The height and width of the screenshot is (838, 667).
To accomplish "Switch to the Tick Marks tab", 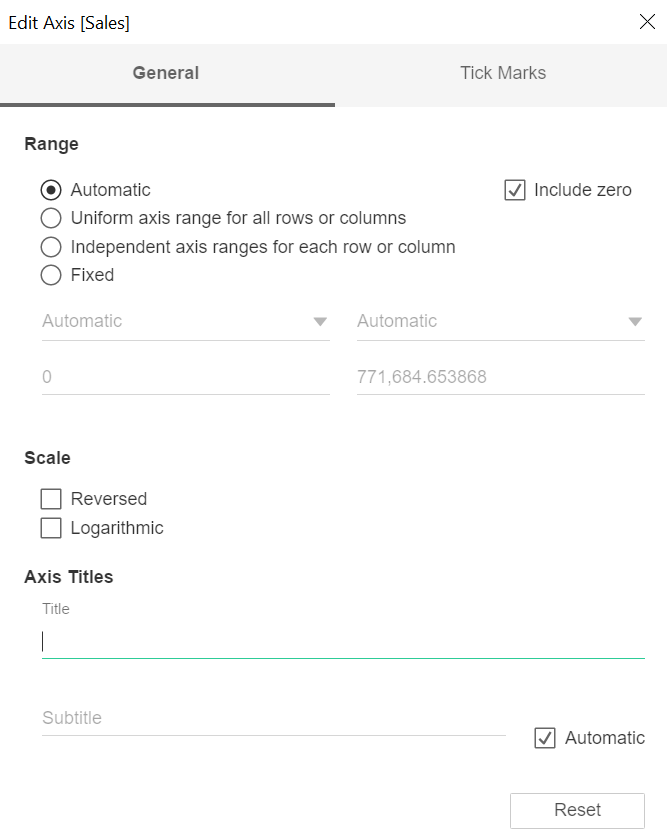I will pos(503,73).
